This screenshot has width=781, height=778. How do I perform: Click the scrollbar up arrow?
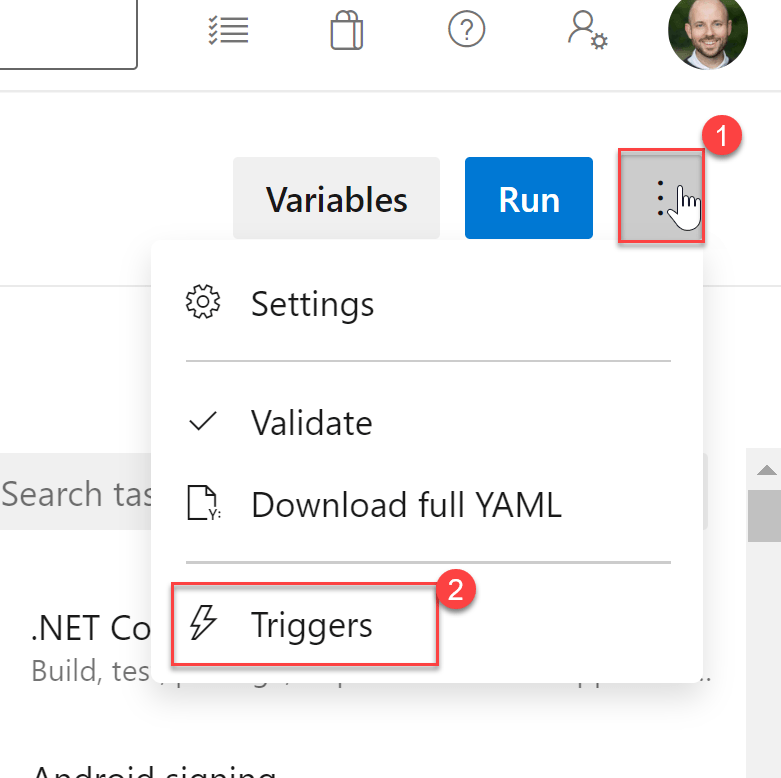766,470
